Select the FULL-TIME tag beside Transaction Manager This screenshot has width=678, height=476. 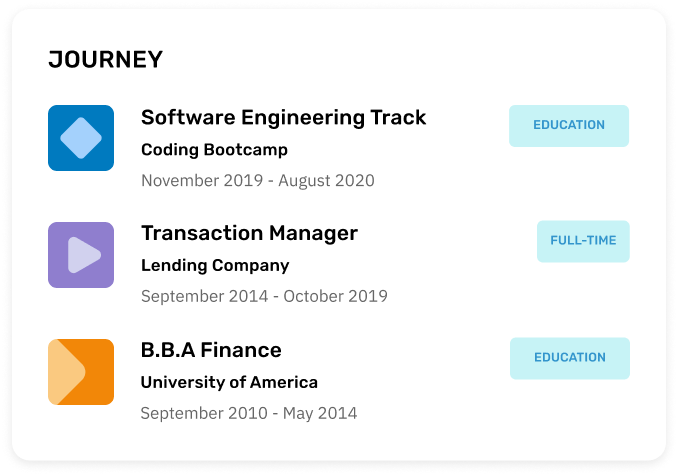[583, 241]
